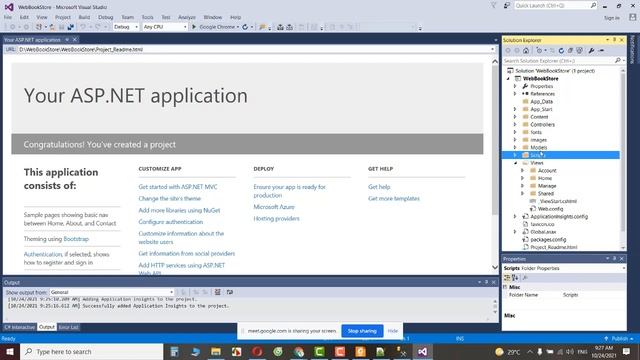Open the Tools menu
This screenshot has width=640, height=360.
tap(147, 17)
